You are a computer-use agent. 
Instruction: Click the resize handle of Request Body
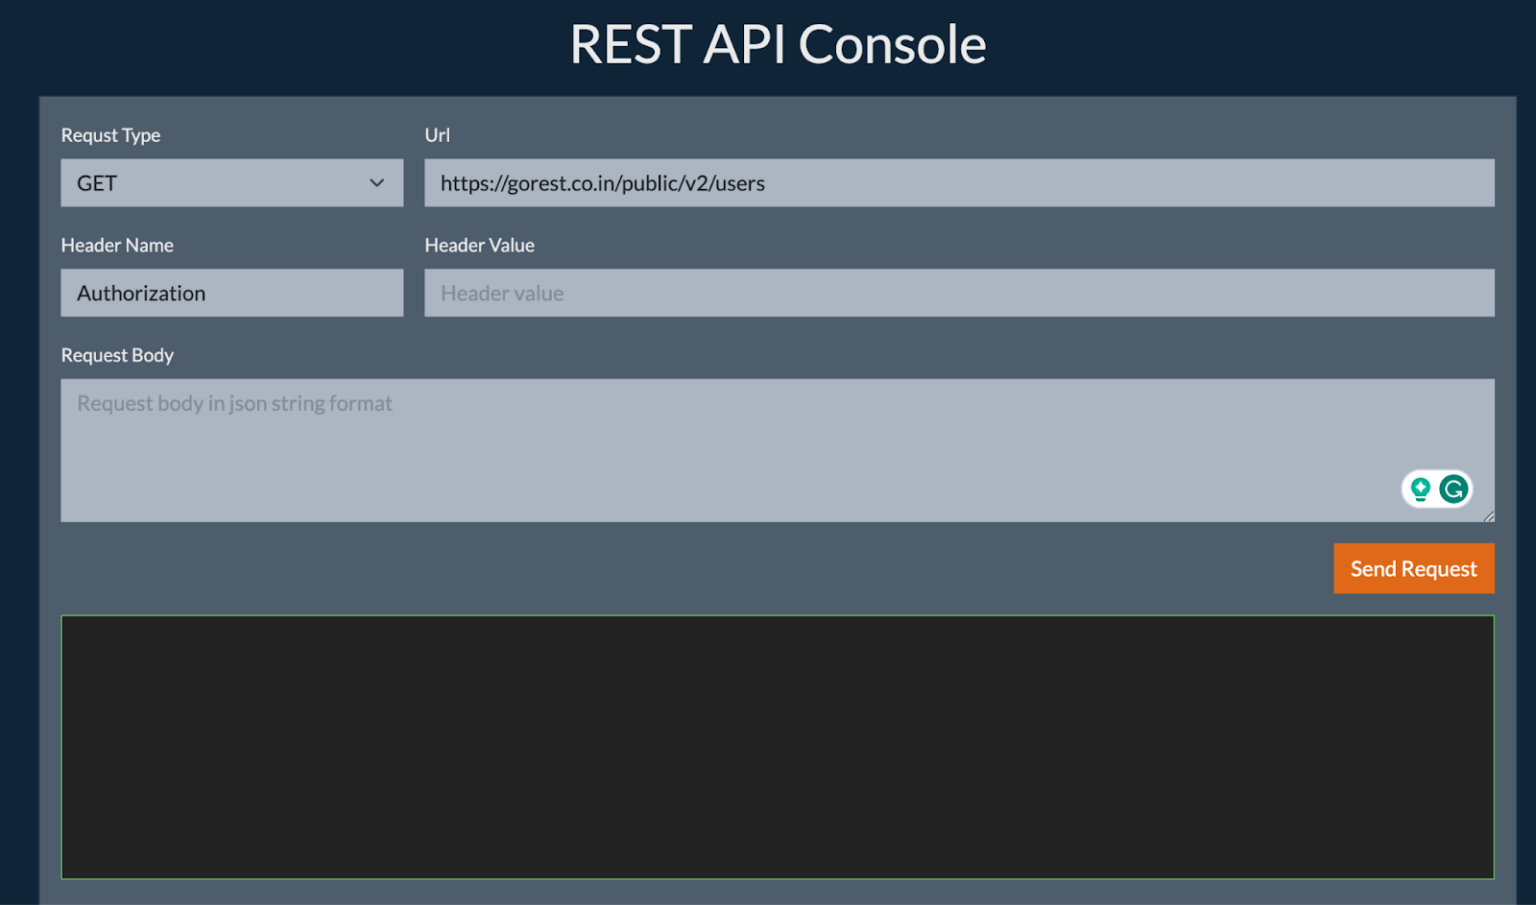pyautogui.click(x=1488, y=517)
